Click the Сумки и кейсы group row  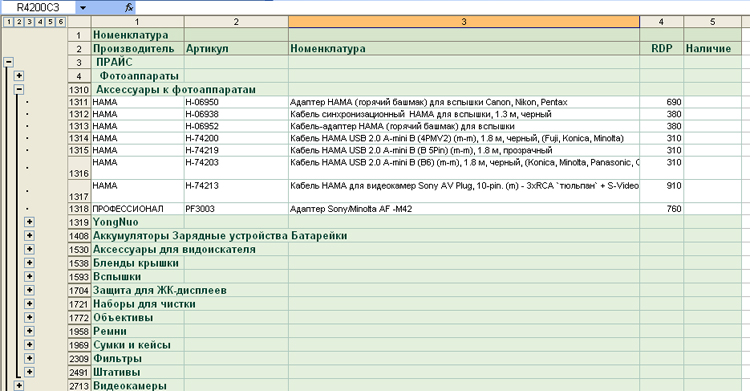click(x=416, y=345)
